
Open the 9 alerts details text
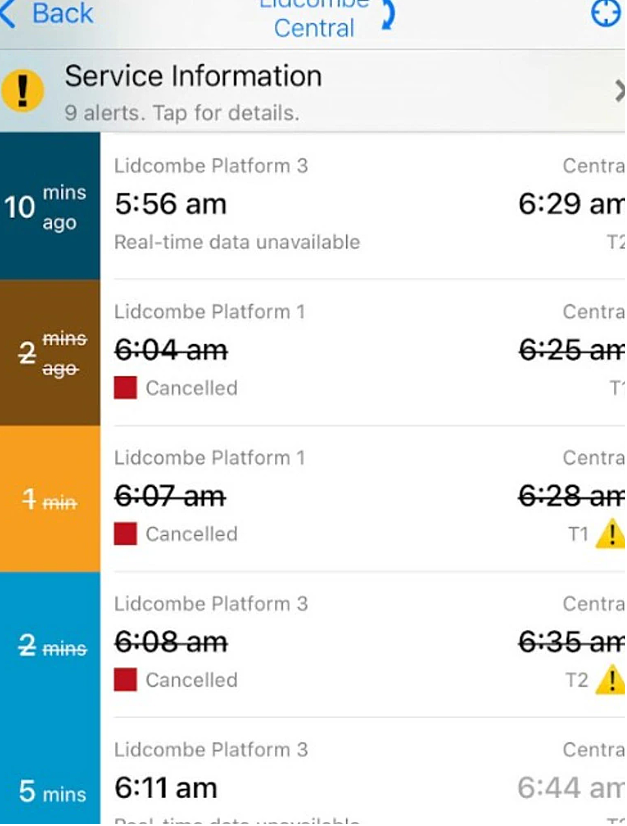[x=182, y=113]
